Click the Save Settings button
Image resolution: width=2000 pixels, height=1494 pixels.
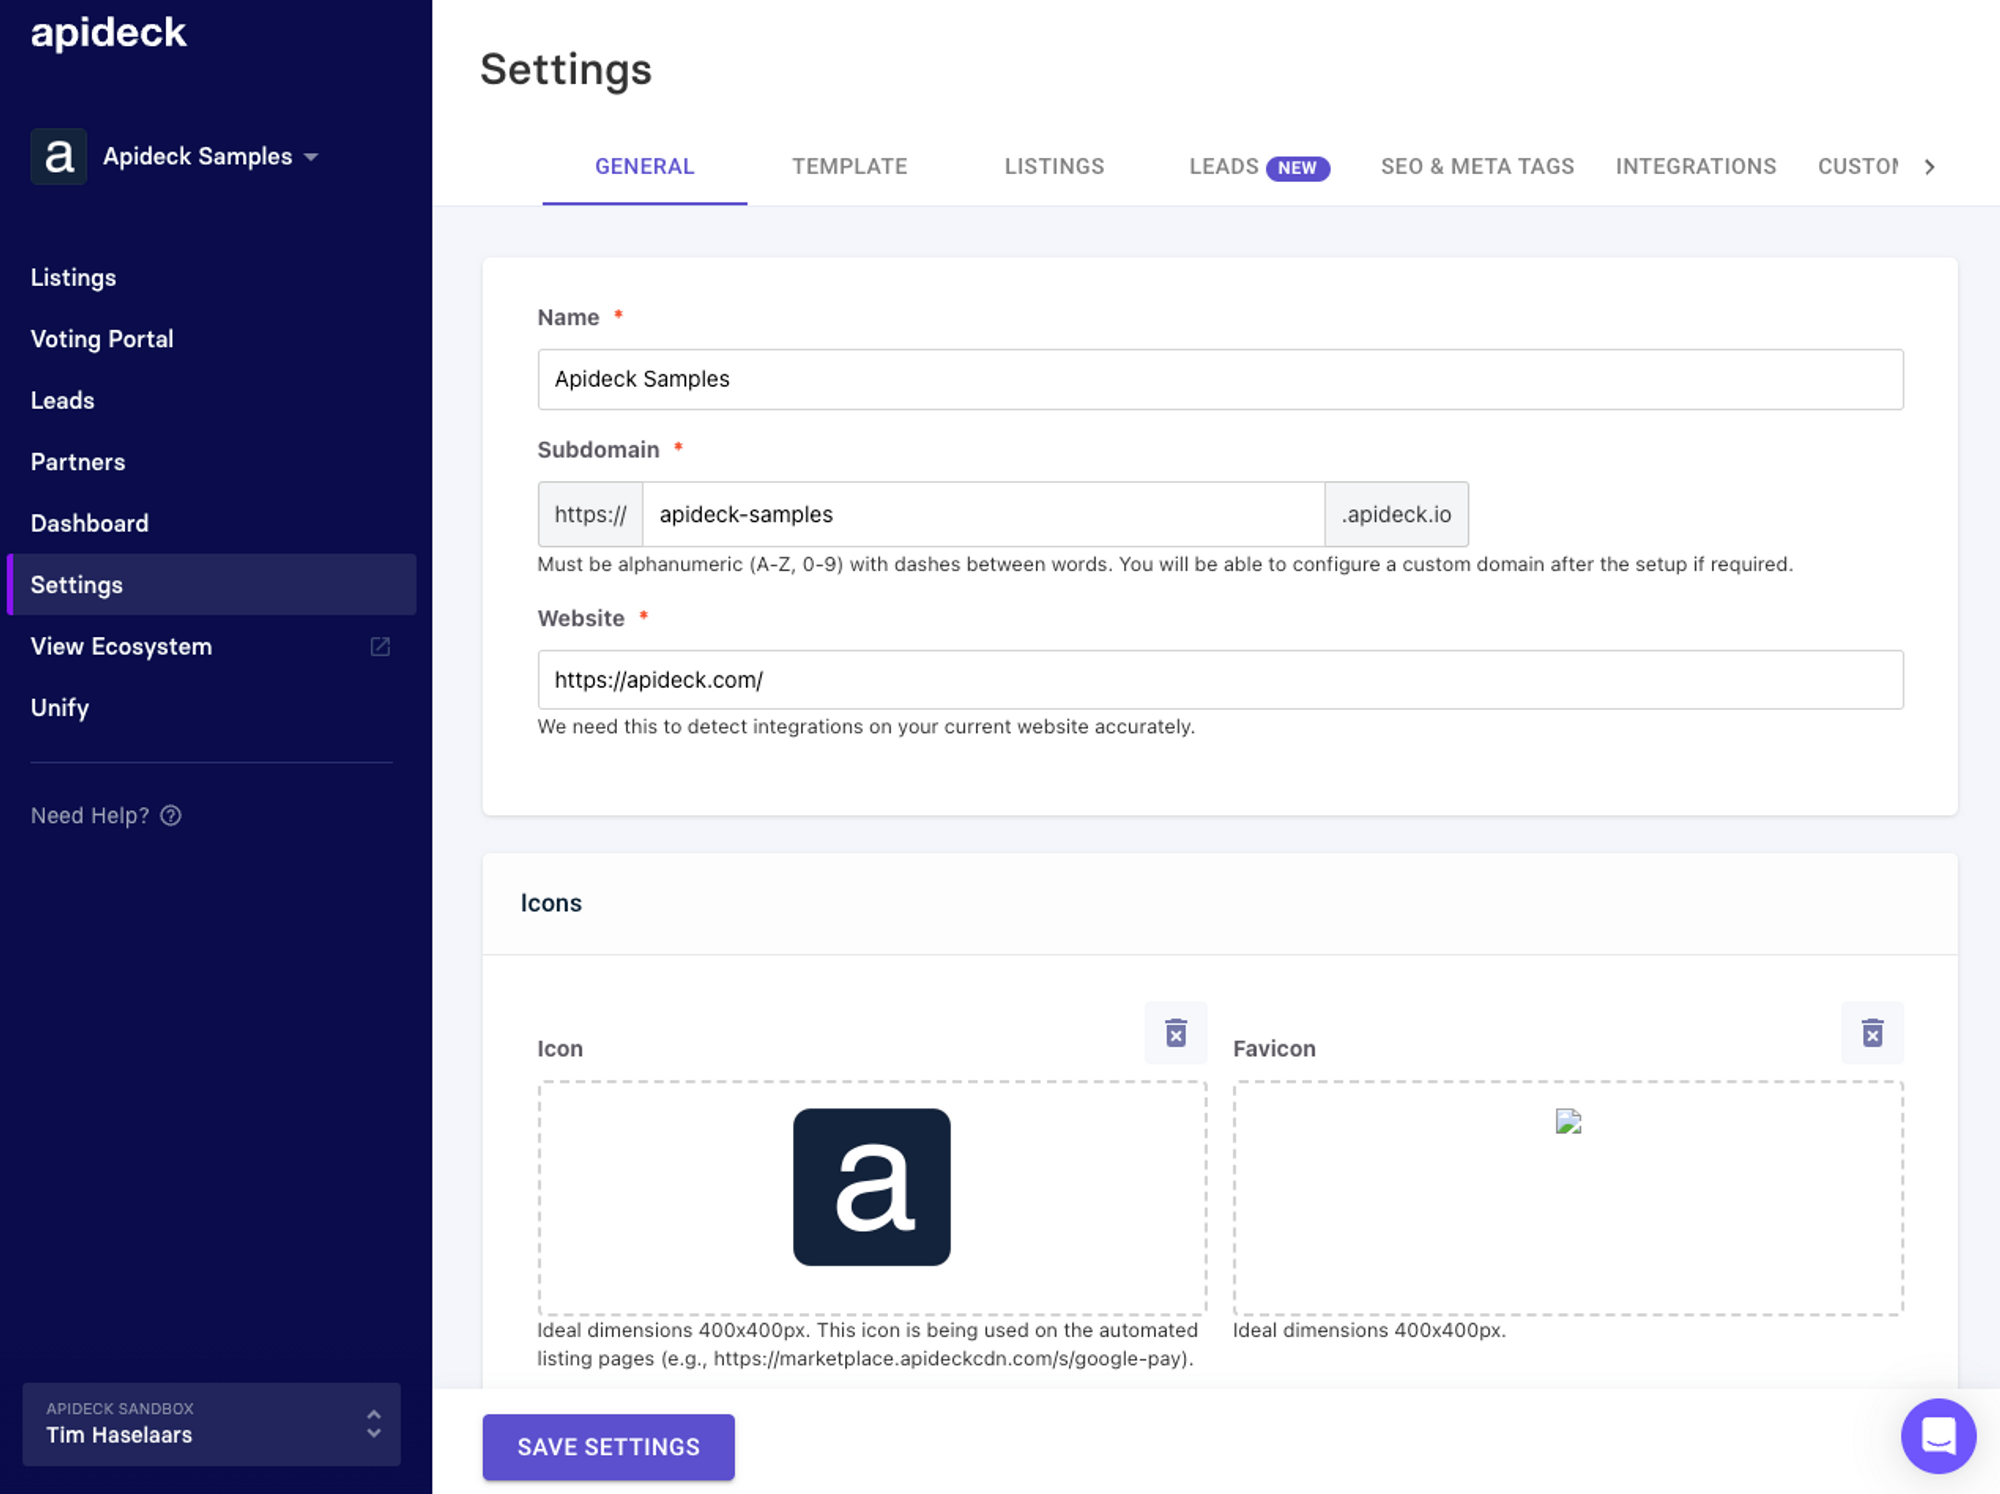(x=608, y=1447)
